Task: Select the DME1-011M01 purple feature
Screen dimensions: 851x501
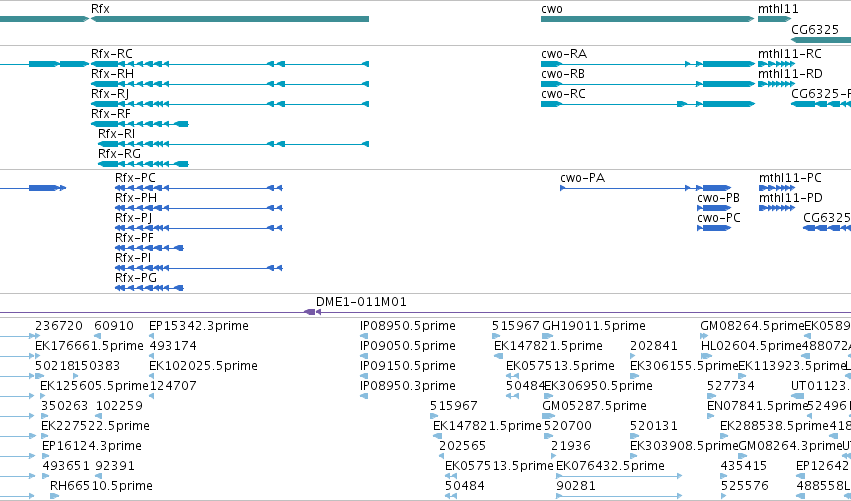Action: pyautogui.click(x=313, y=312)
